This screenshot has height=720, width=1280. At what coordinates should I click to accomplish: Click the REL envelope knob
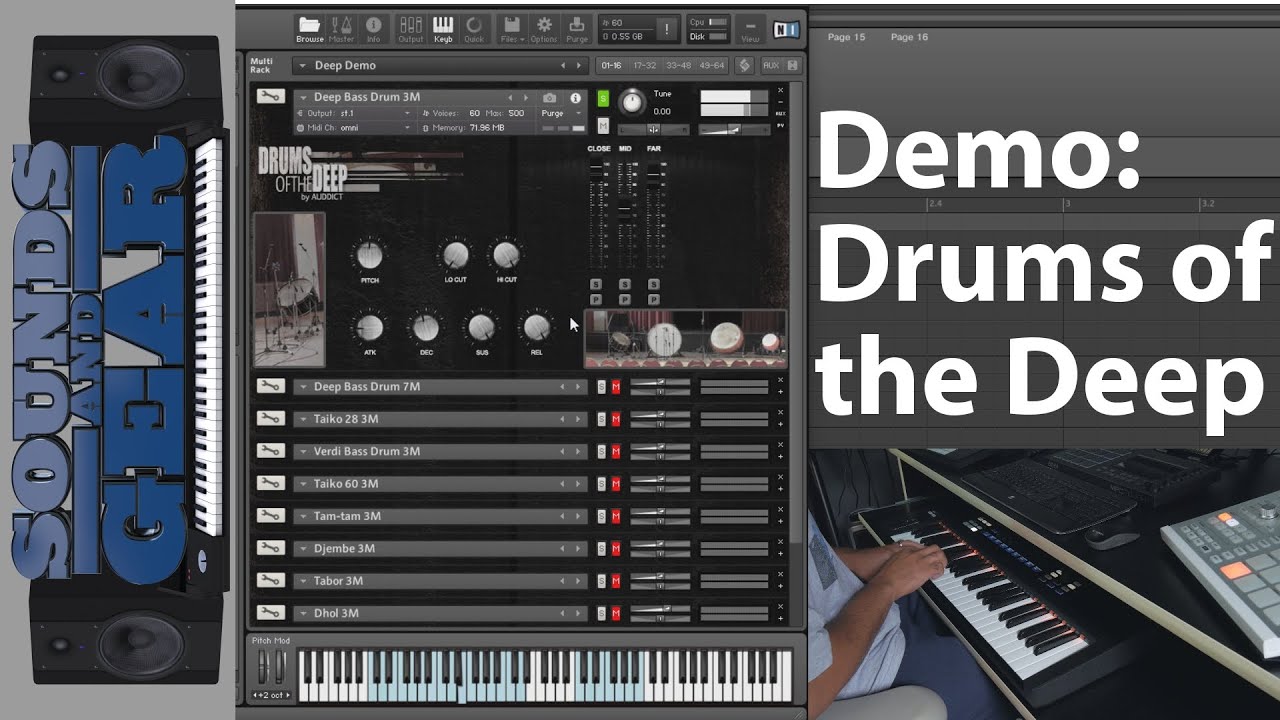click(537, 326)
